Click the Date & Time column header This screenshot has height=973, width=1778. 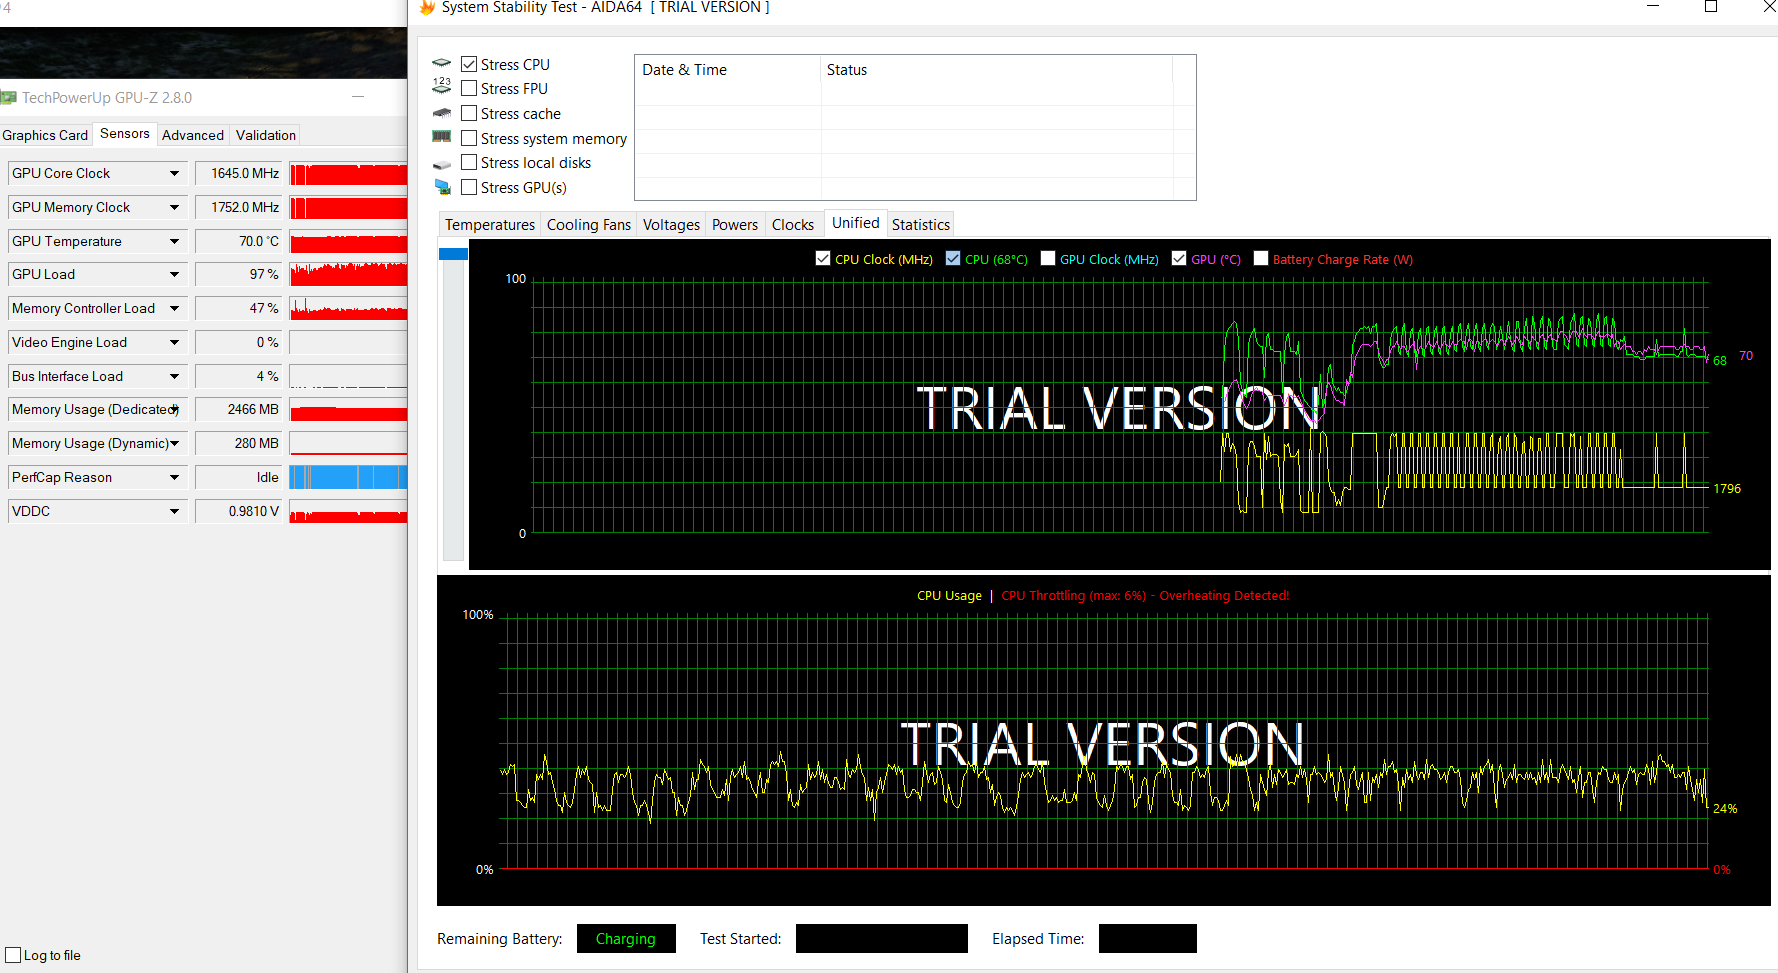pos(727,70)
